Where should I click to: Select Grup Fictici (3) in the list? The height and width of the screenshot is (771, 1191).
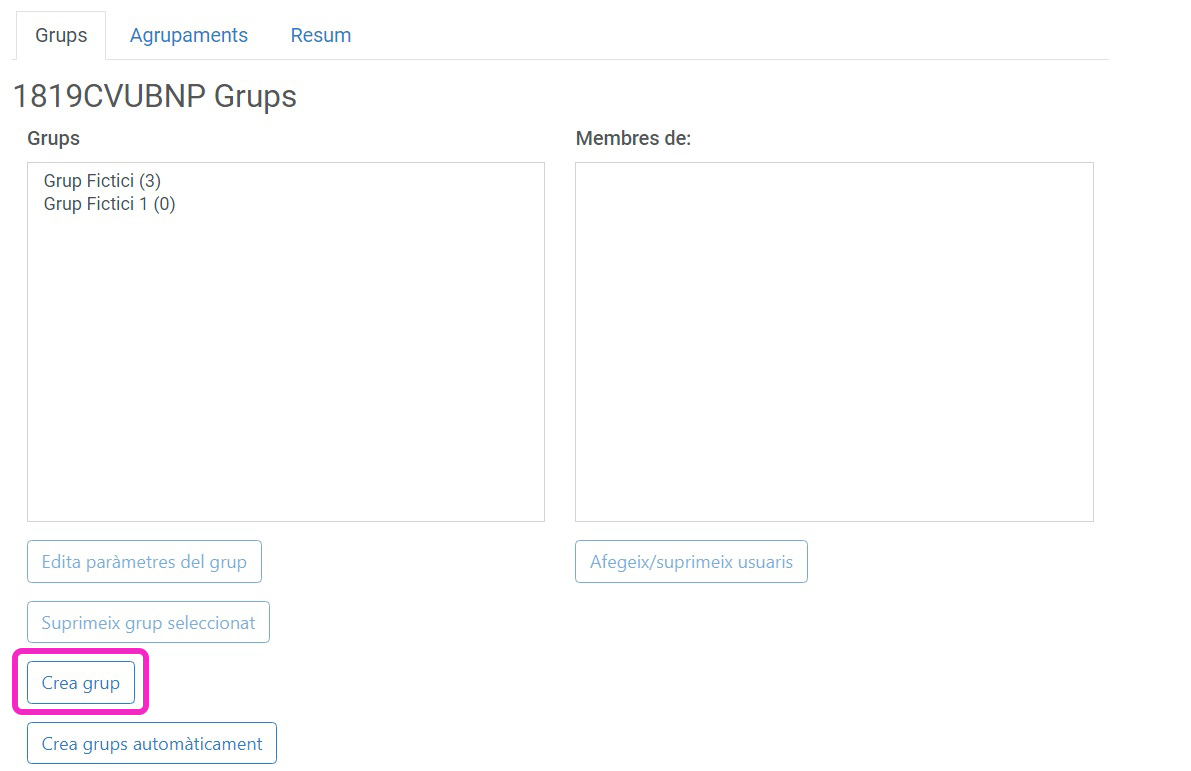click(101, 181)
